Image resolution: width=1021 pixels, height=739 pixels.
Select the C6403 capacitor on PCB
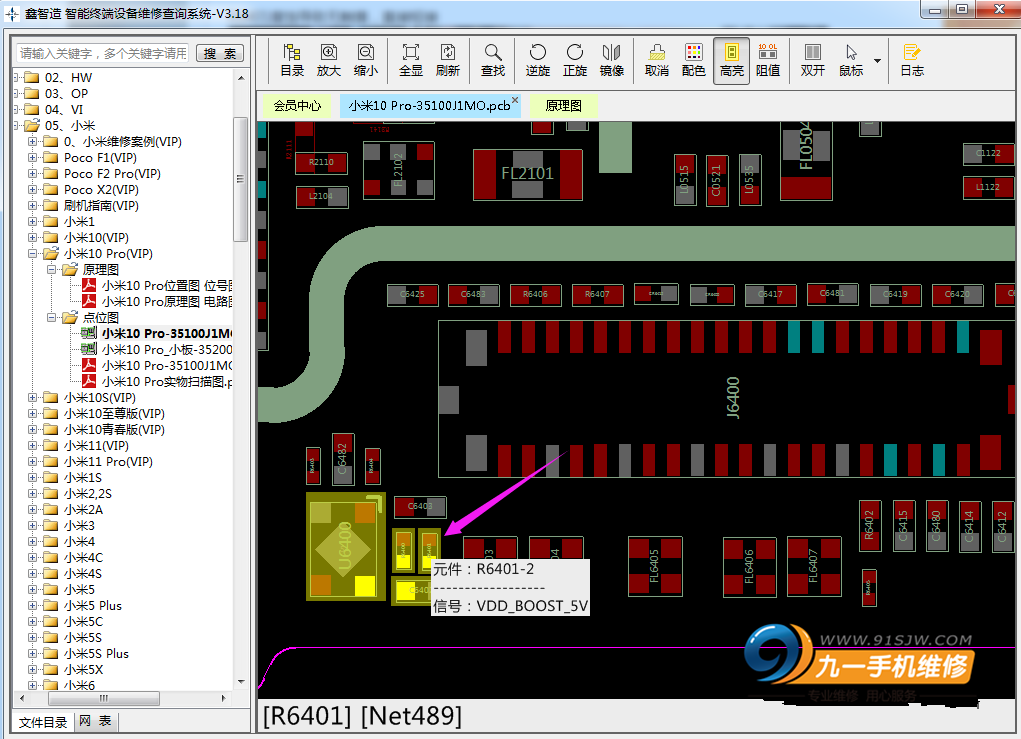click(x=420, y=507)
